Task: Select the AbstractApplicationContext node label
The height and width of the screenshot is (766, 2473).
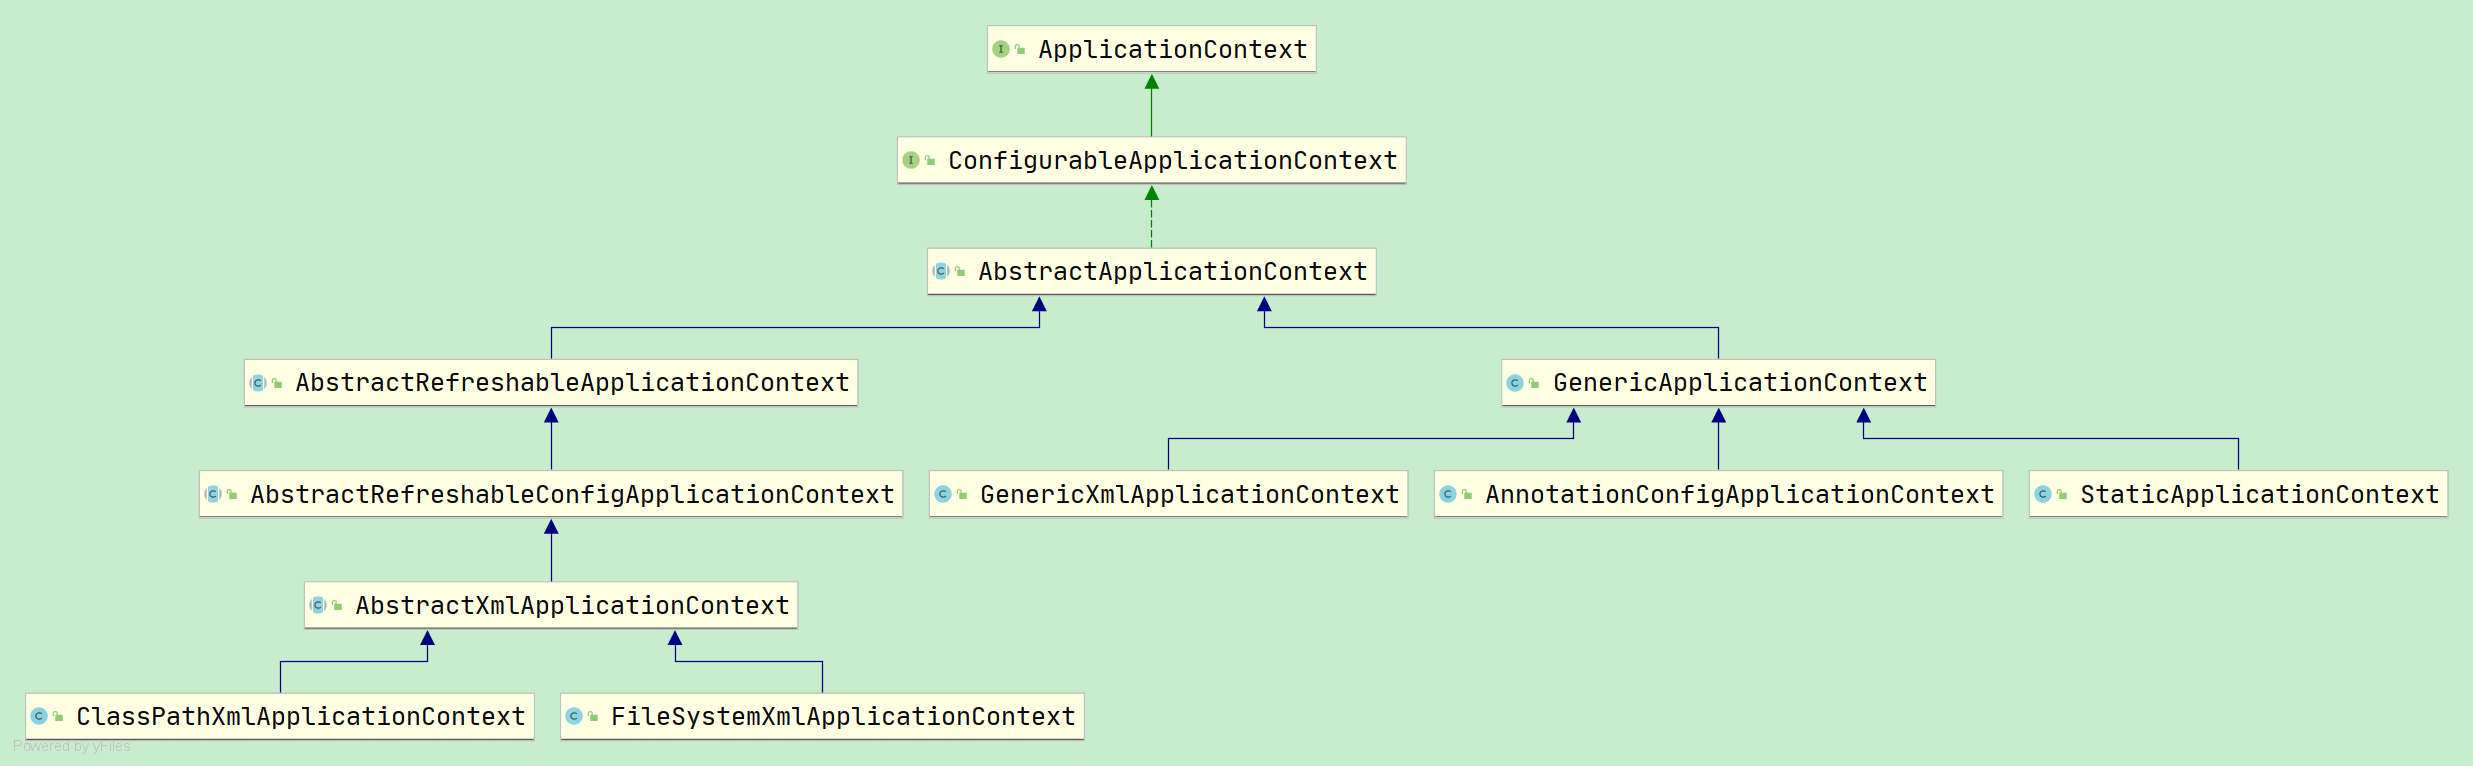Action: click(x=1172, y=271)
